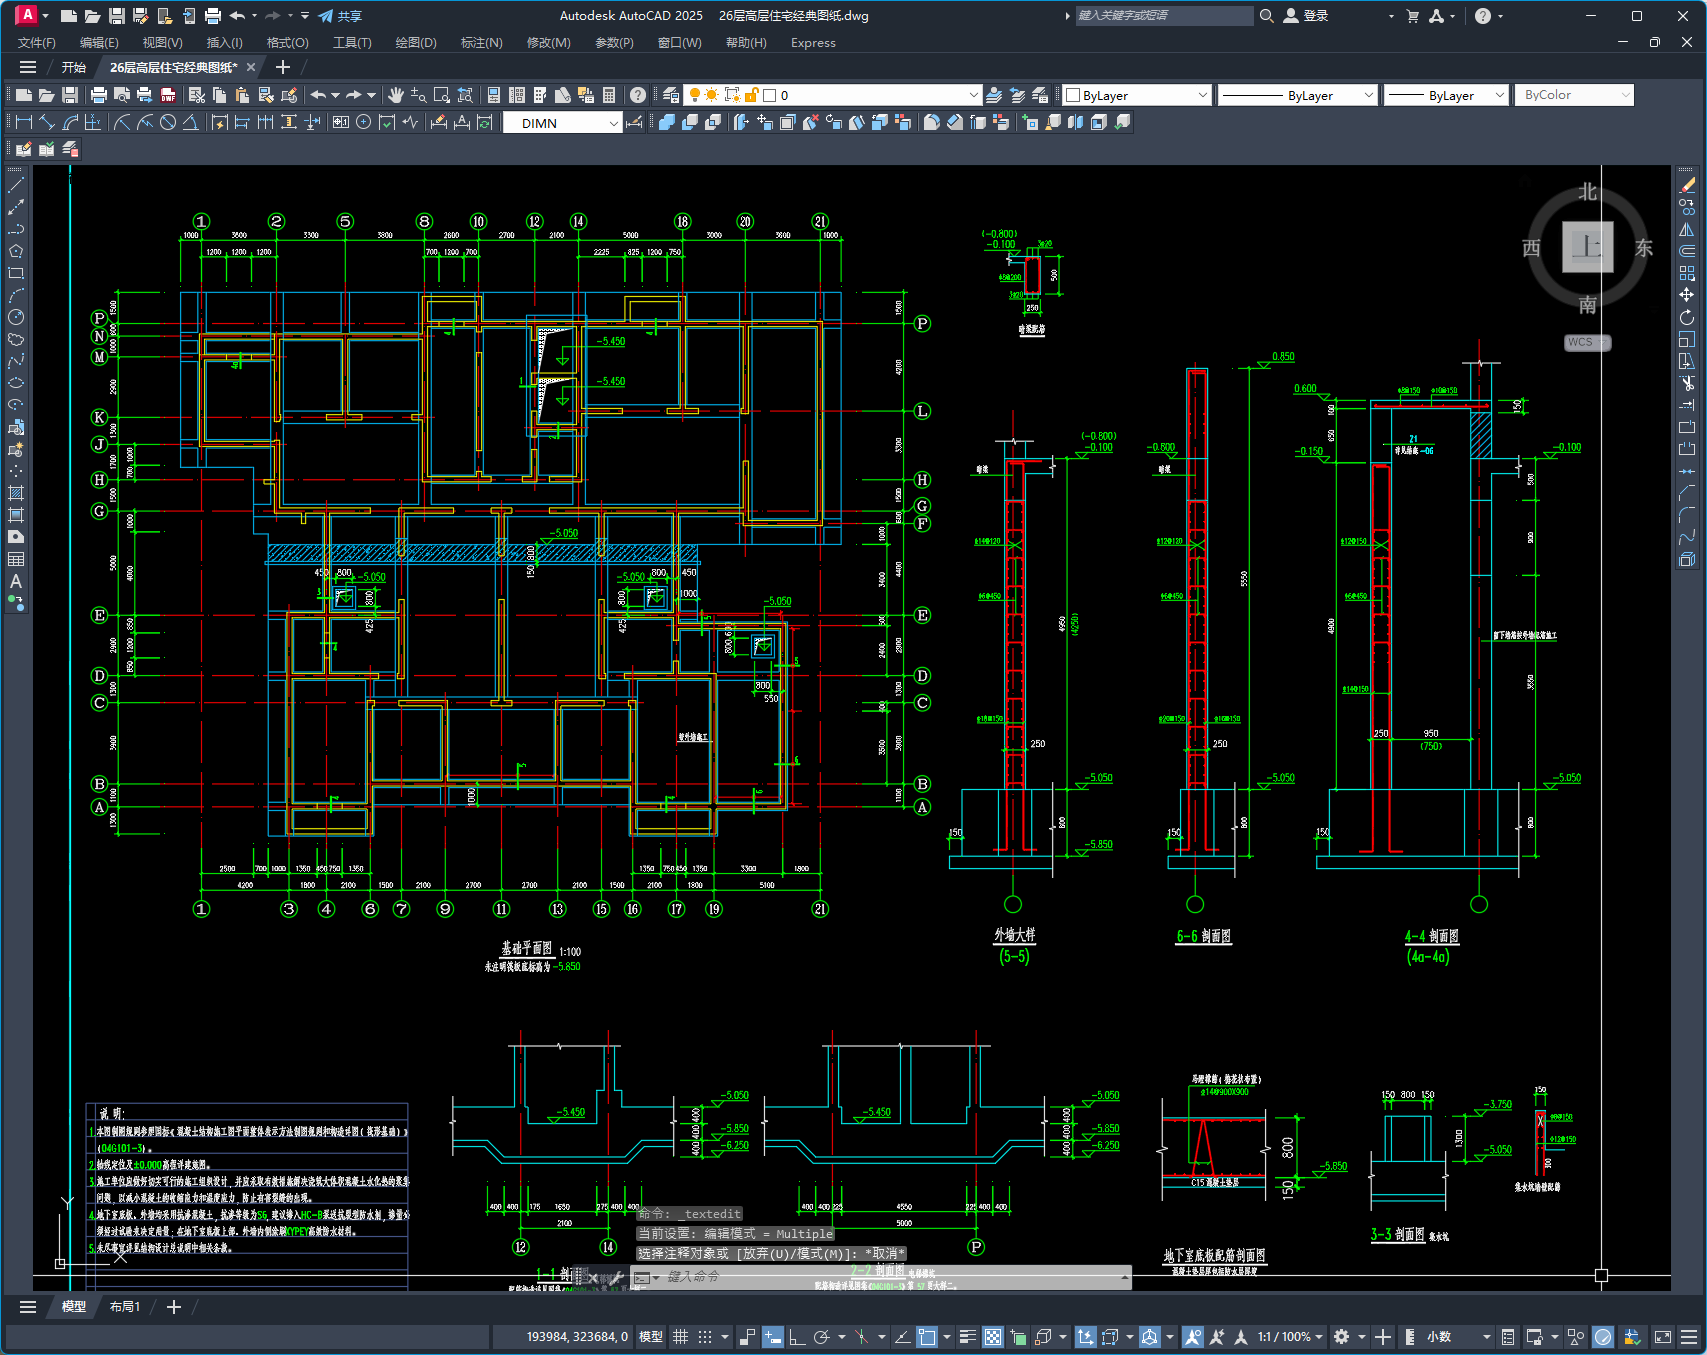Viewport: 1707px width, 1355px height.
Task: Click the 登录 sign-in button
Action: [x=1306, y=16]
